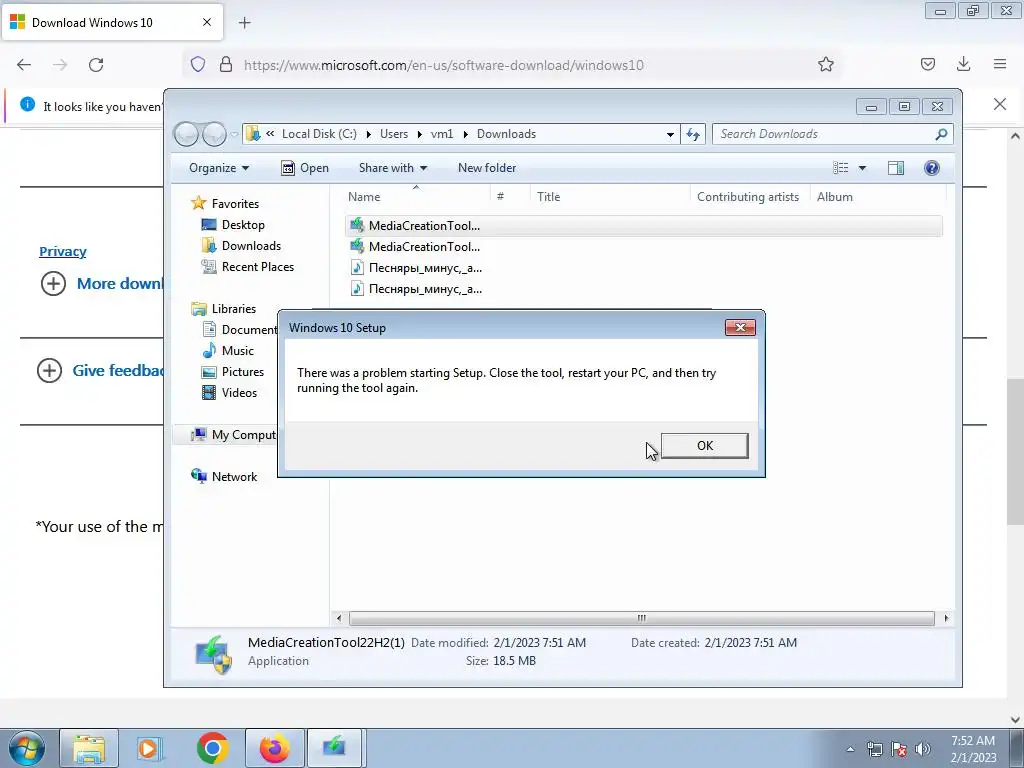The width and height of the screenshot is (1024, 768).
Task: Click the horizontal scrollbar in the file list
Action: coord(641,618)
